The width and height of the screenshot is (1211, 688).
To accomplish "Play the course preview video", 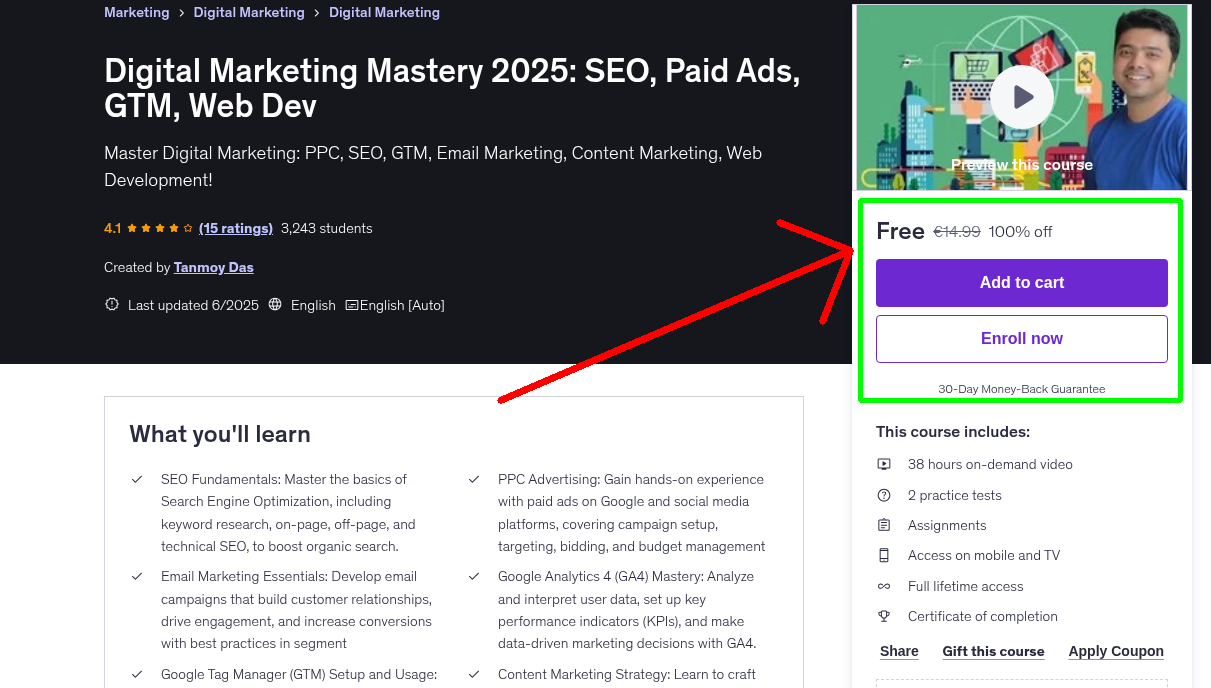I will click(x=1021, y=96).
